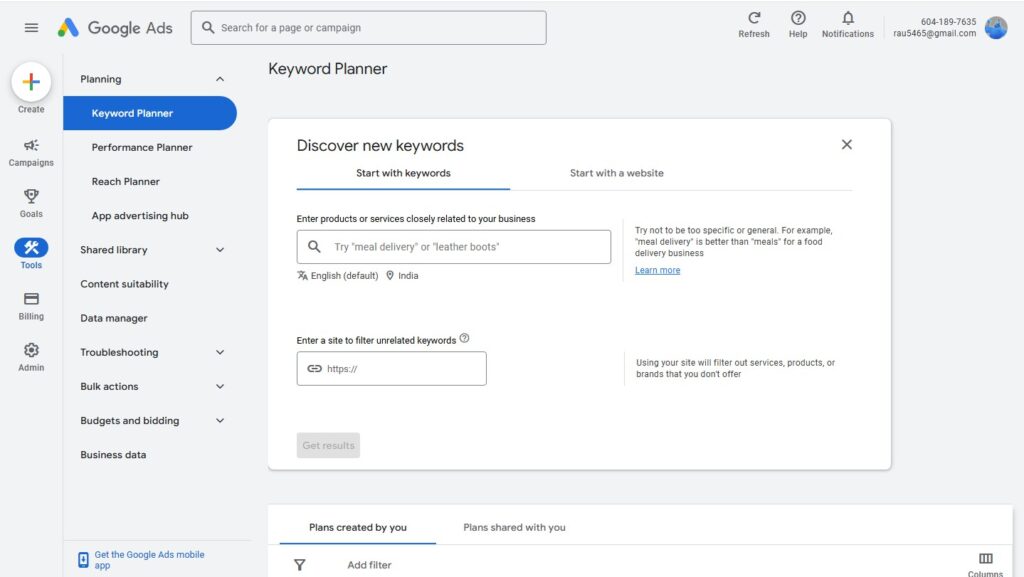
Task: Open Admin gear in sidebar
Action: [x=31, y=357]
